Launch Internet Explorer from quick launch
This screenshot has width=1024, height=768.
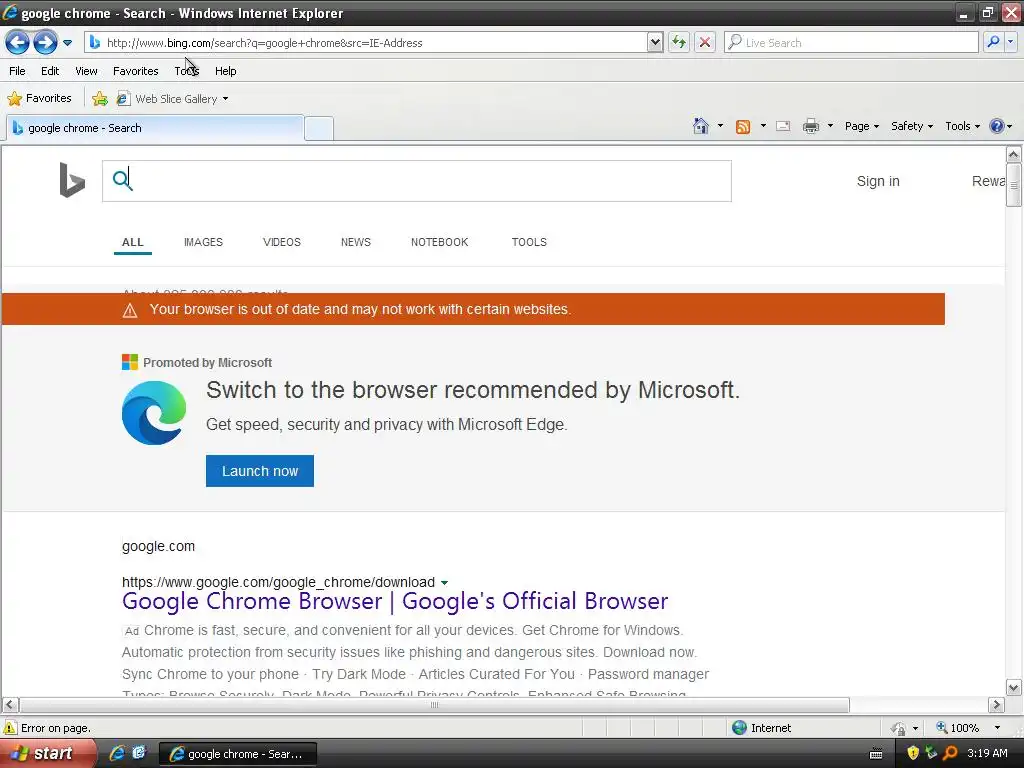[x=117, y=754]
